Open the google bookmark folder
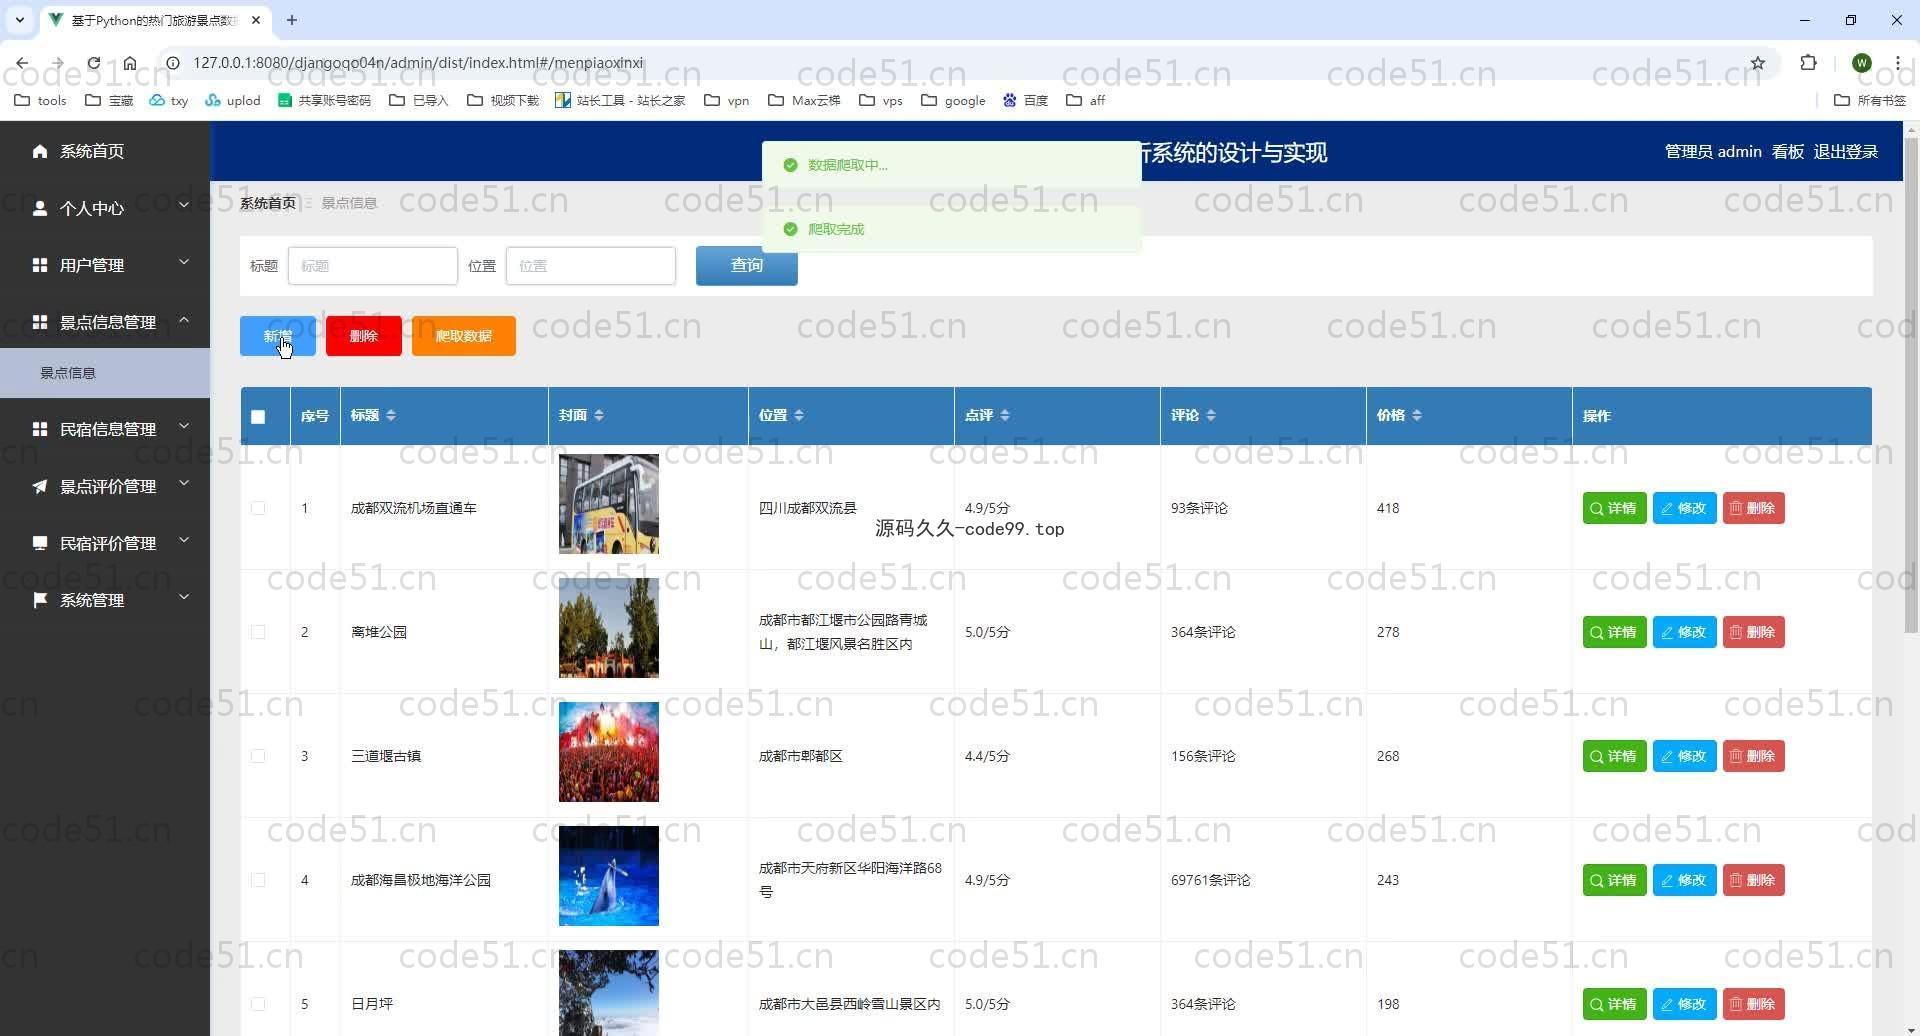This screenshot has width=1920, height=1036. click(953, 100)
